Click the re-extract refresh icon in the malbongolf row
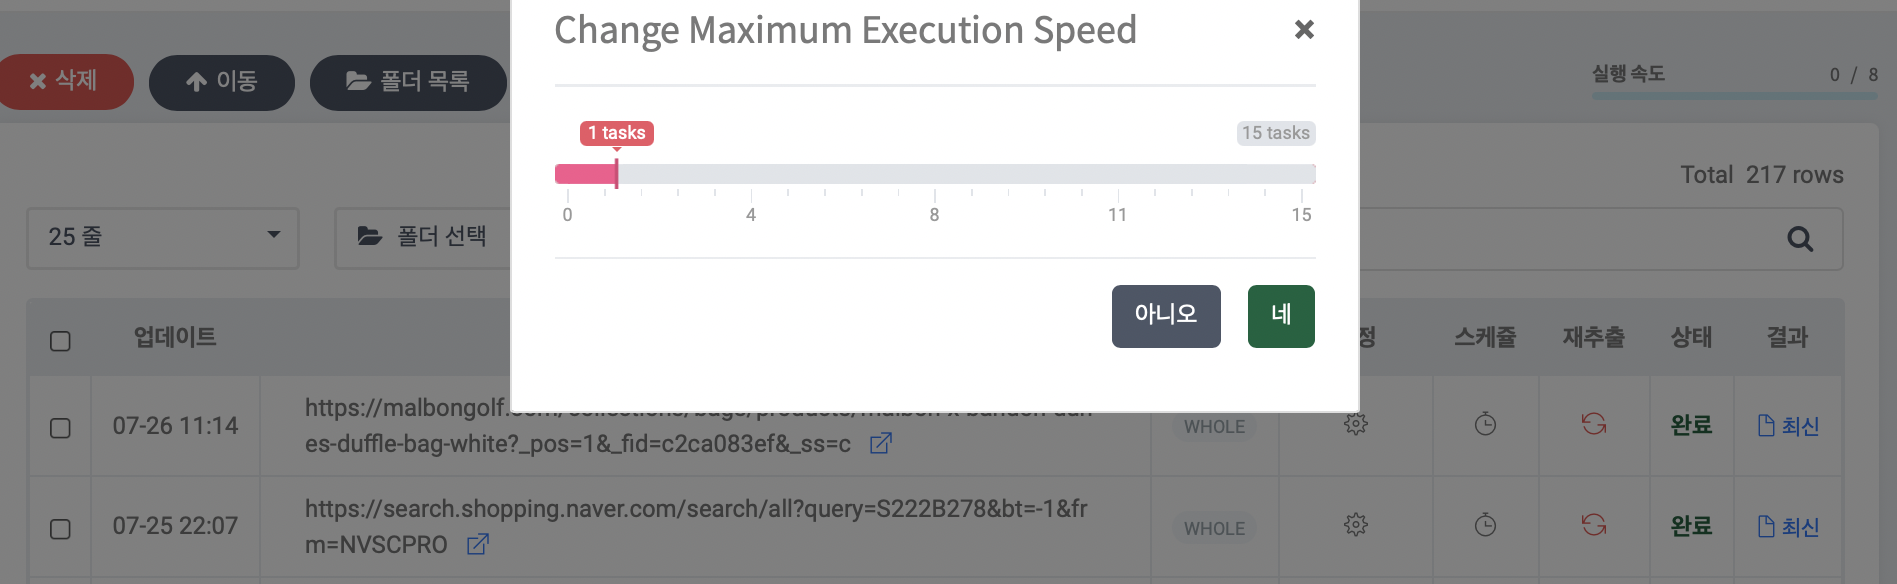Image resolution: width=1897 pixels, height=584 pixels. [1593, 424]
